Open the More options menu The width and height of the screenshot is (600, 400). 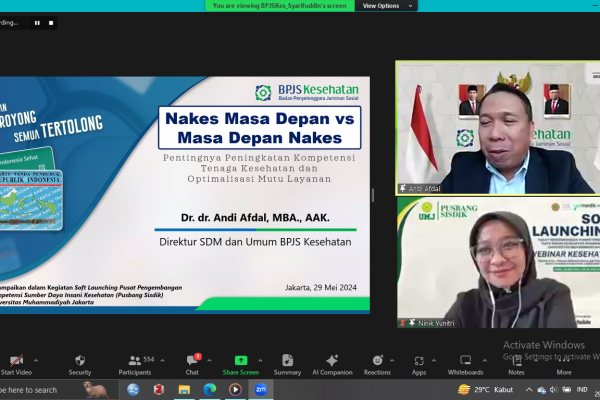point(564,365)
